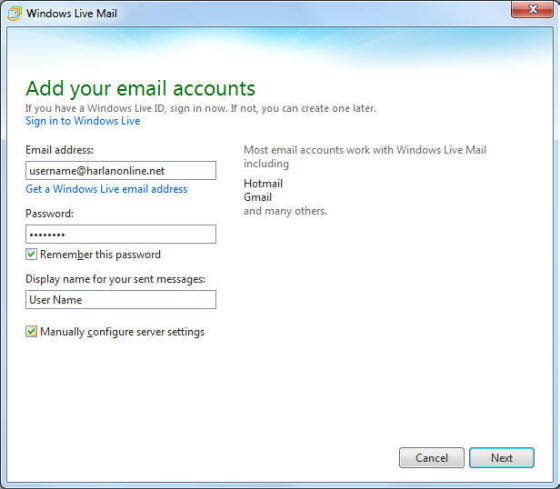Cancel the email account setup
Viewport: 560px width, 489px height.
[x=431, y=458]
